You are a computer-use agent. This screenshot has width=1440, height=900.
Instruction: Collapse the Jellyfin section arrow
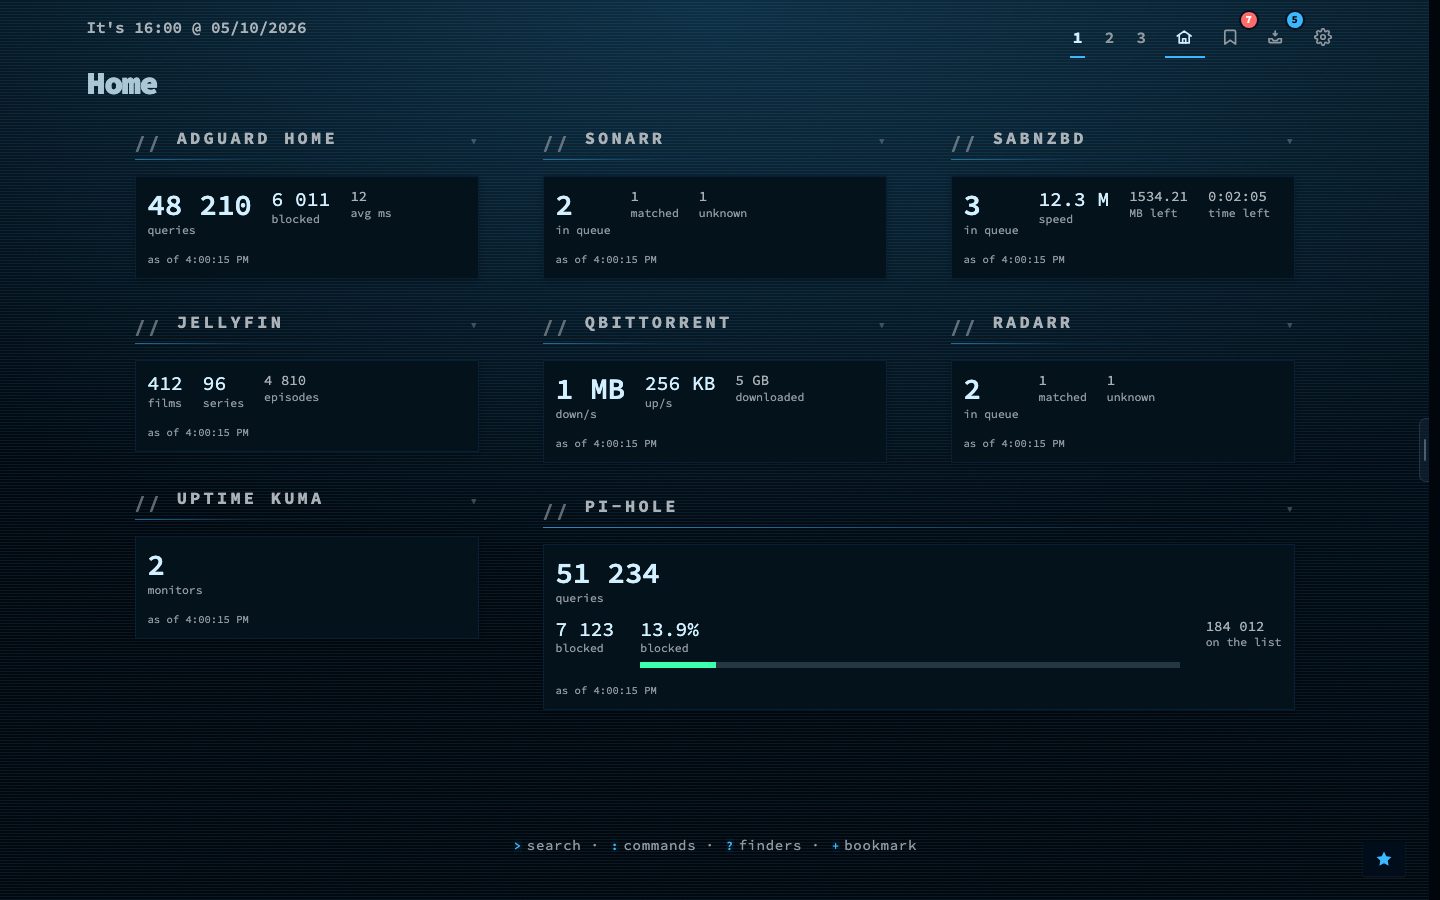click(x=474, y=325)
